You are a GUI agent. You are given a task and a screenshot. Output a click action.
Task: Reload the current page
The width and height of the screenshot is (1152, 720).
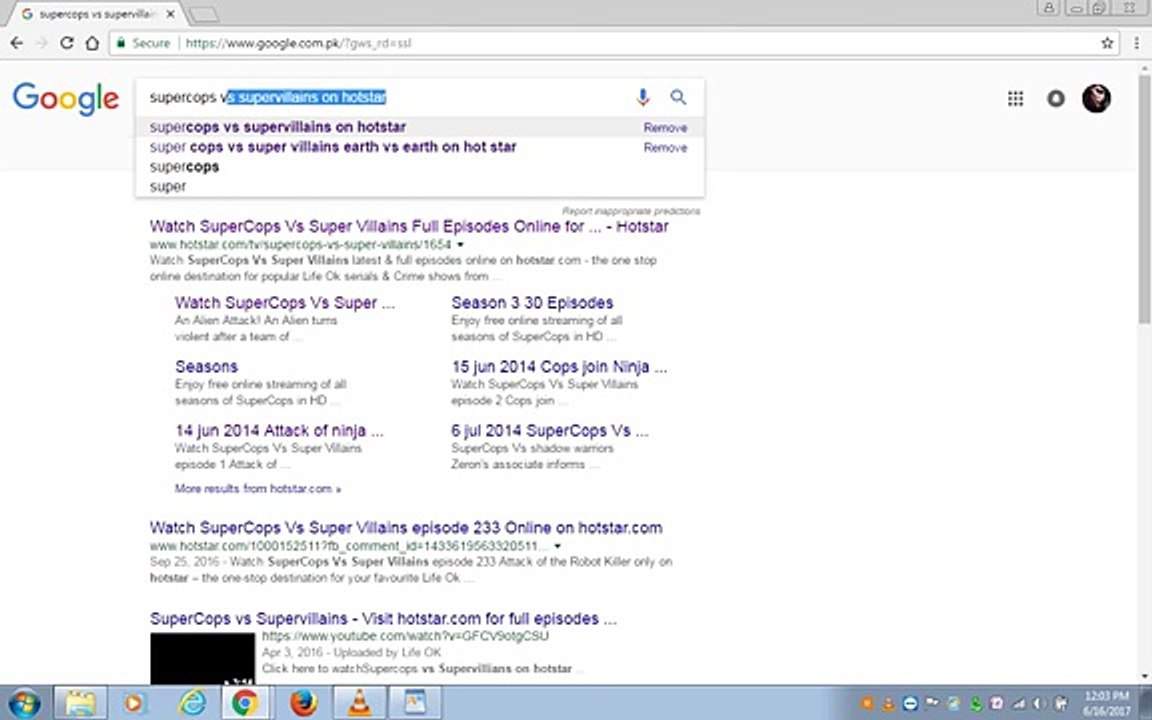(66, 43)
